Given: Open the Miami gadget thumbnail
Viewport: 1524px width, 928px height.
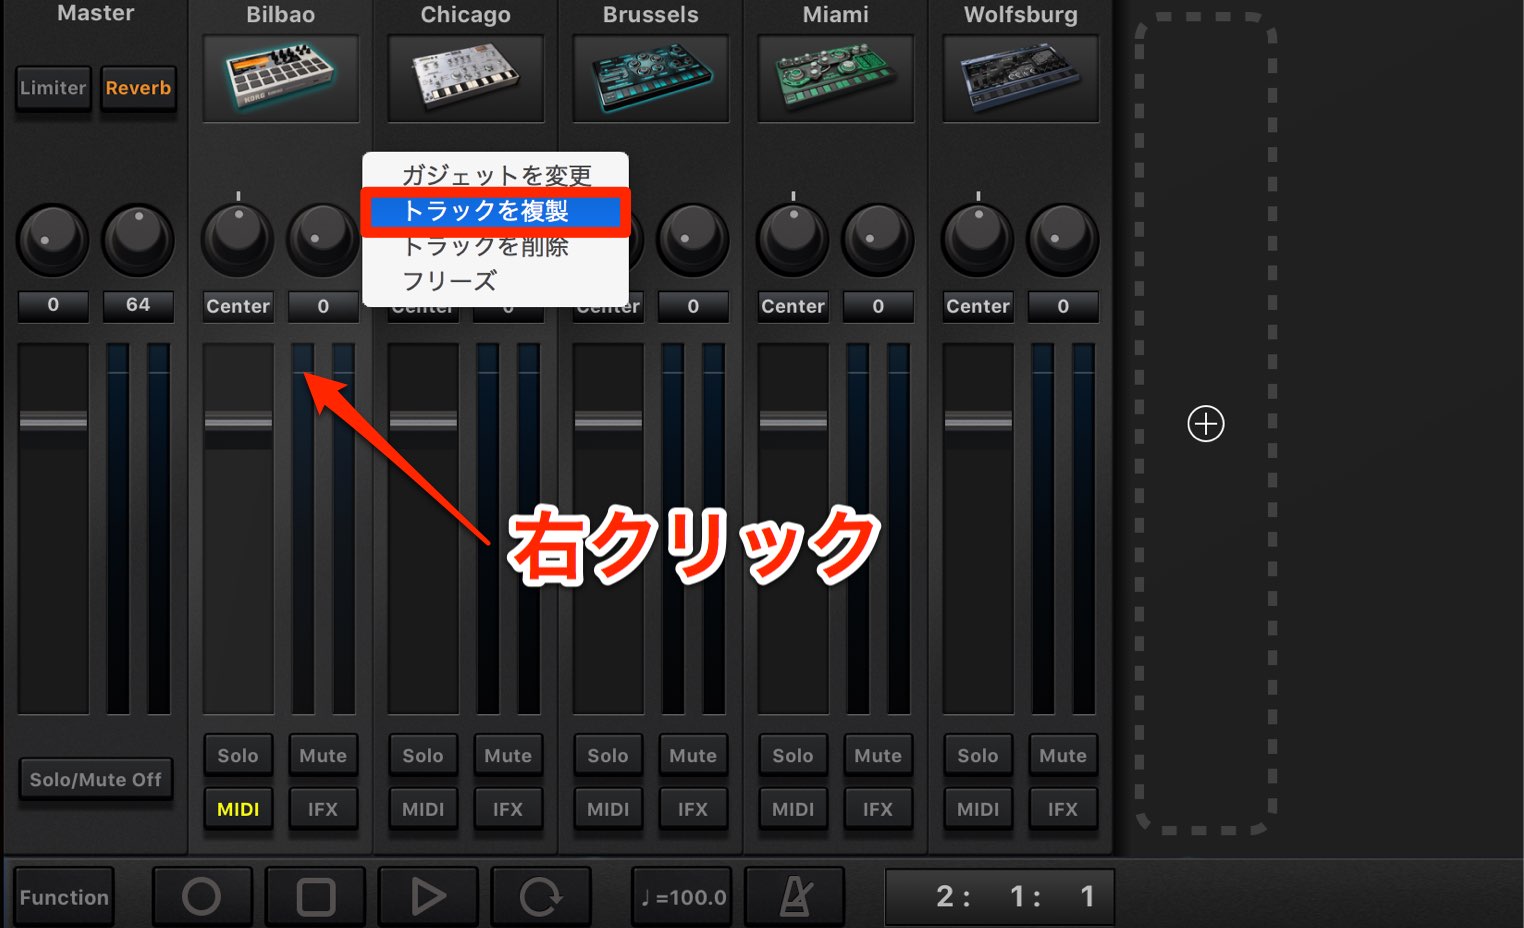Looking at the screenshot, I should (836, 78).
